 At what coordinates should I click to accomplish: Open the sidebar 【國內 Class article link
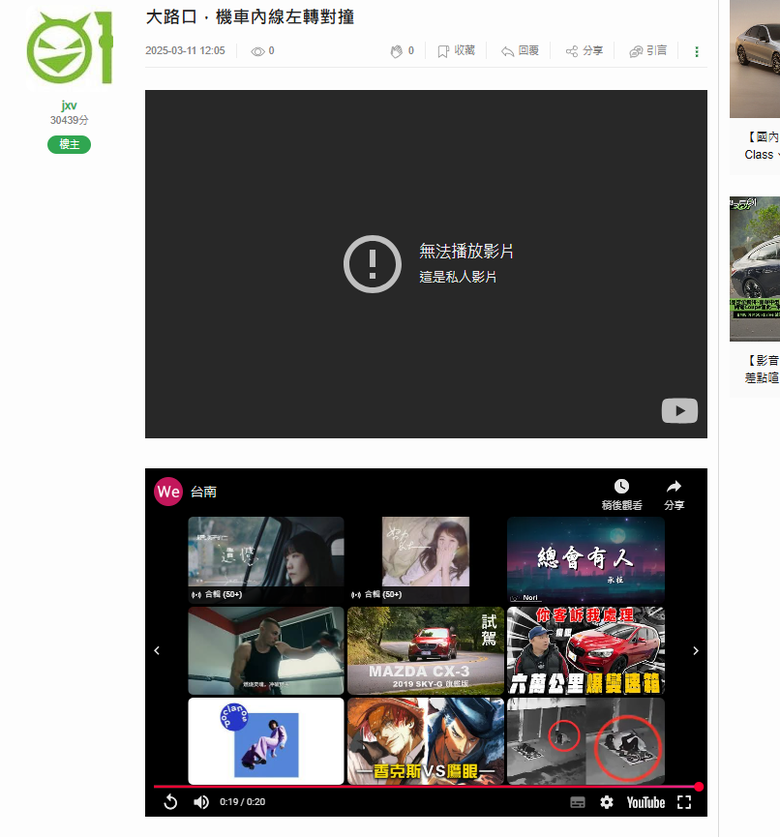click(x=762, y=146)
